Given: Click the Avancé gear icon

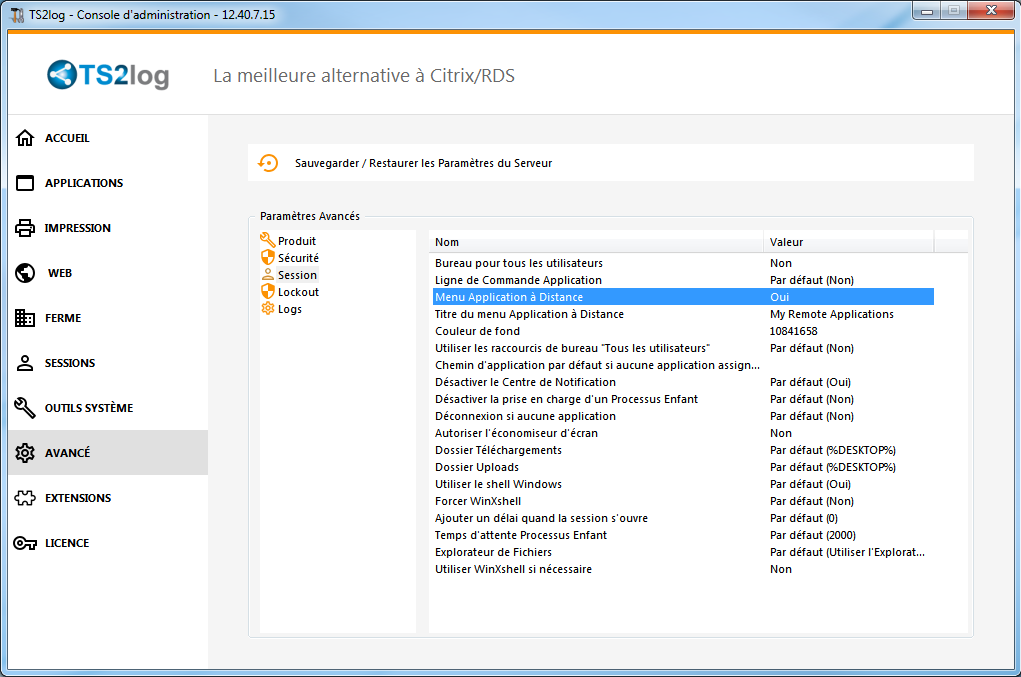Looking at the screenshot, I should pos(25,452).
